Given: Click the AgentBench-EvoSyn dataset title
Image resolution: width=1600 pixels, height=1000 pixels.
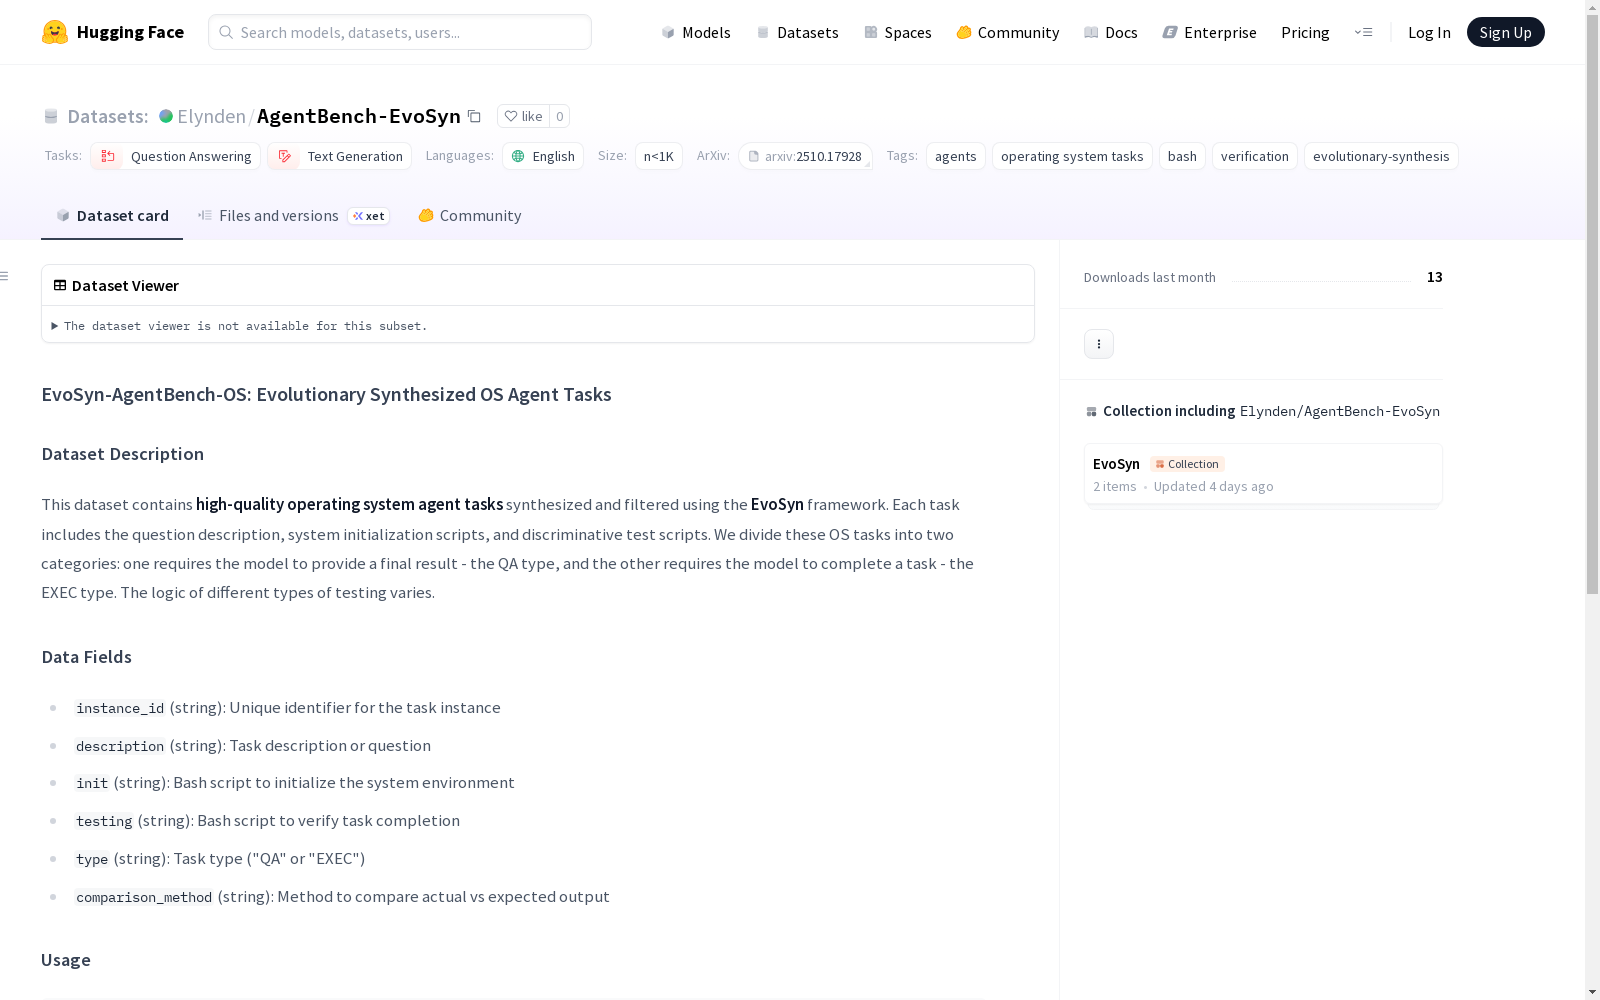Looking at the screenshot, I should (359, 116).
